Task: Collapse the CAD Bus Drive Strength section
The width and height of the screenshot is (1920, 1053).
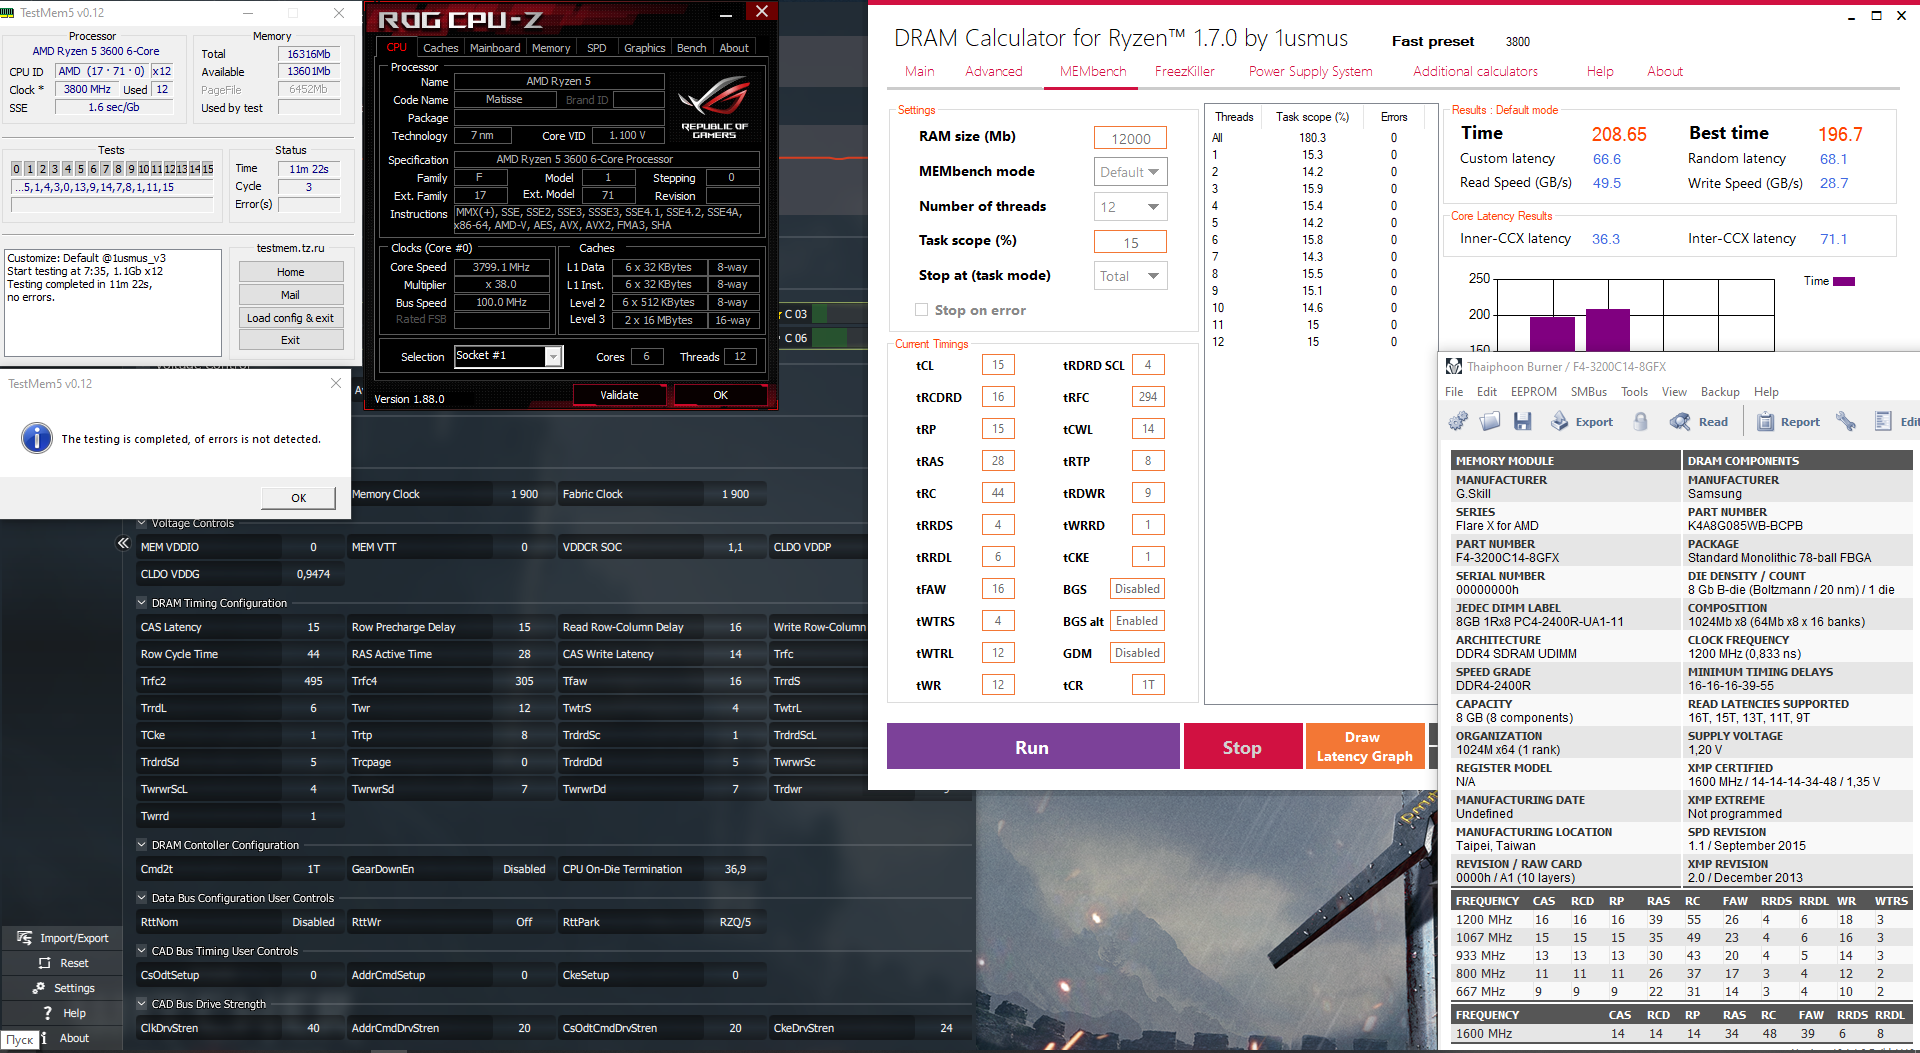Action: point(142,1004)
